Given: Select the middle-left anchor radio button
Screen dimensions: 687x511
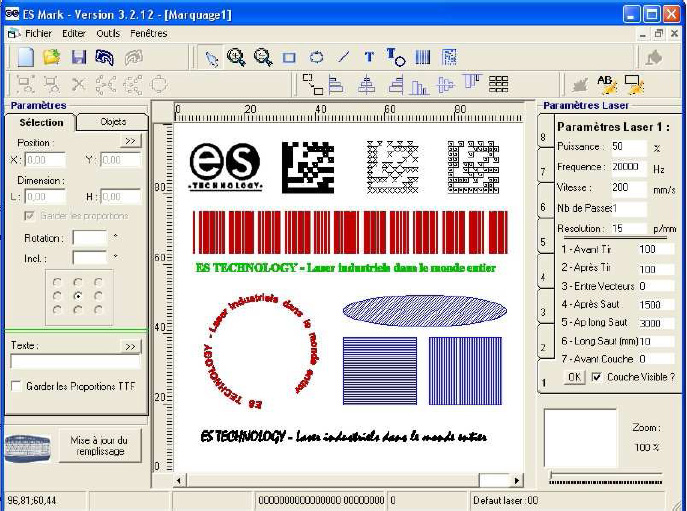Looking at the screenshot, I should [x=57, y=296].
